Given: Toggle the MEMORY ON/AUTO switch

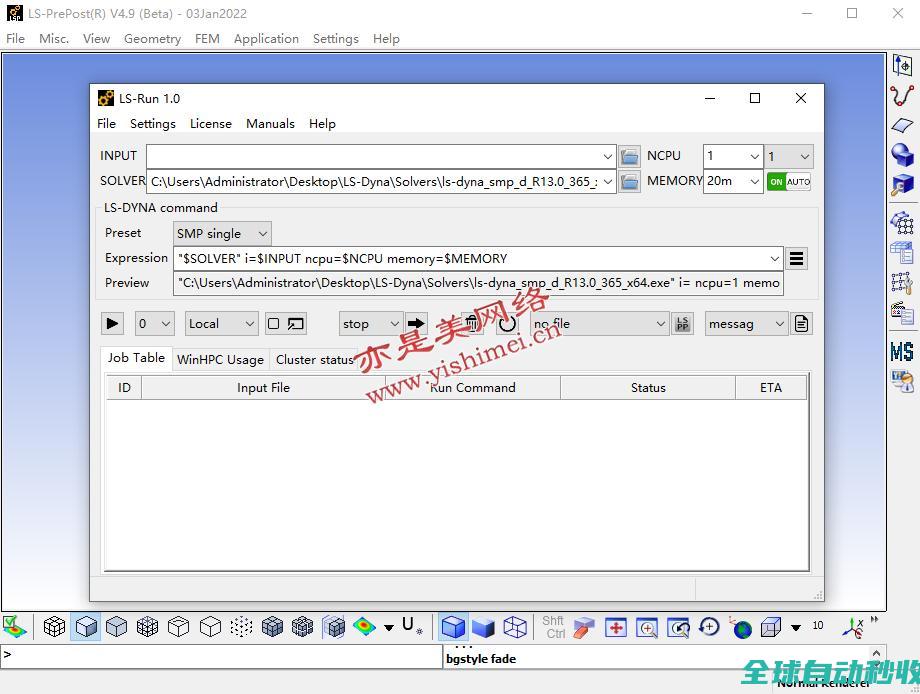Looking at the screenshot, I should 788,182.
